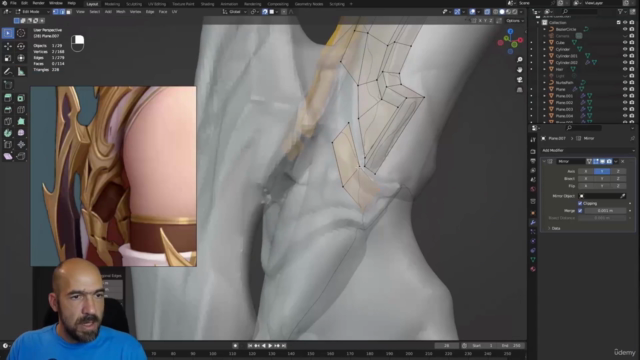Enable Mirror Axis X

coord(586,171)
